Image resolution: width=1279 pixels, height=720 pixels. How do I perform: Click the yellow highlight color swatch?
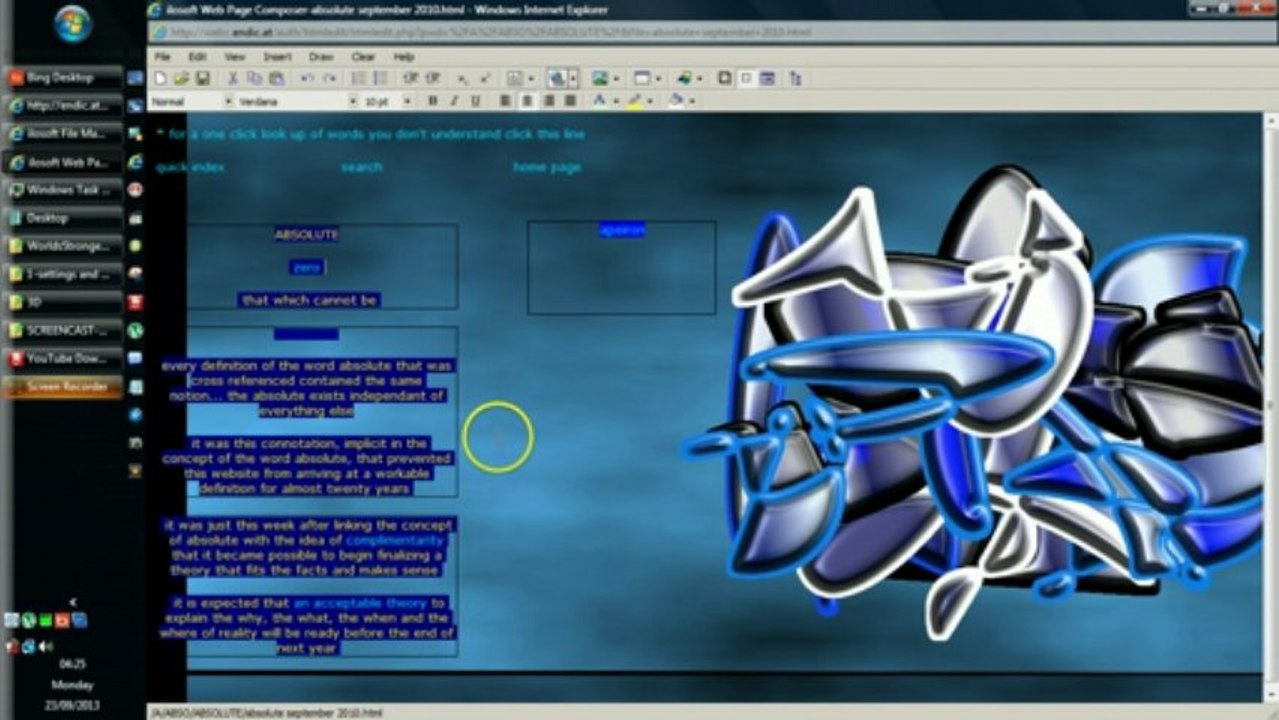click(635, 101)
